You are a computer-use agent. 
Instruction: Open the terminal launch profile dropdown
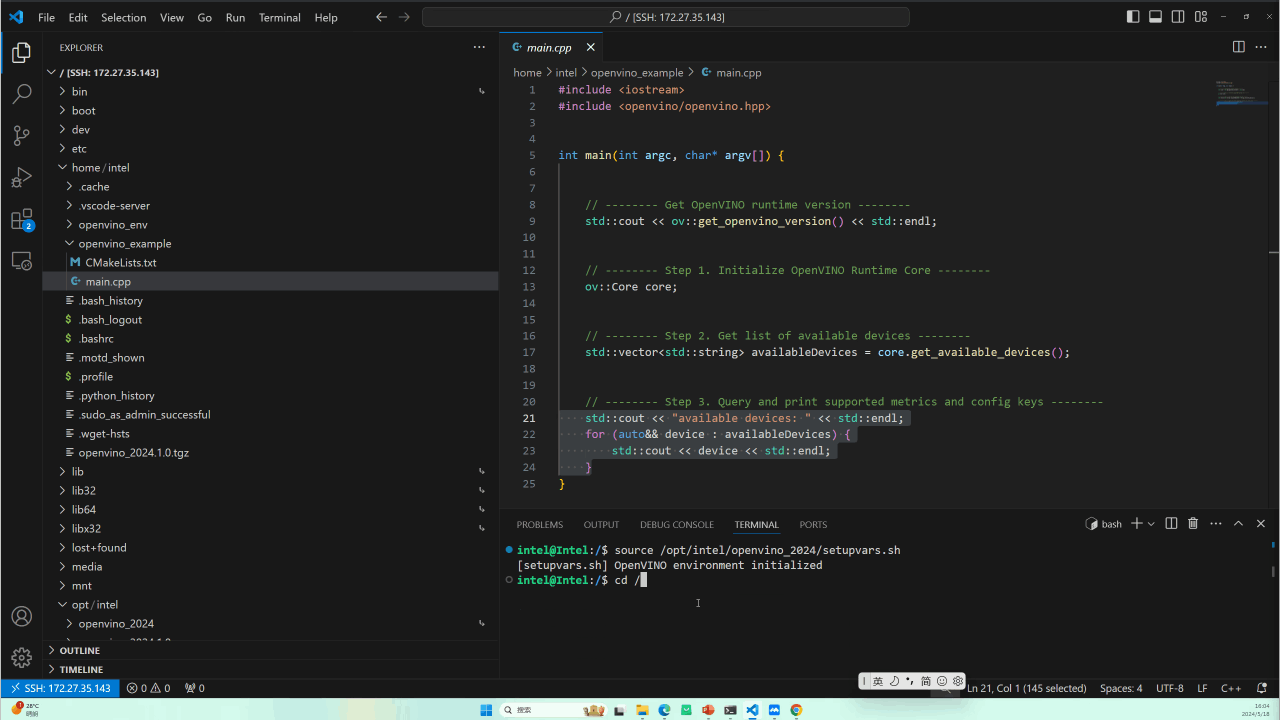(x=1151, y=524)
